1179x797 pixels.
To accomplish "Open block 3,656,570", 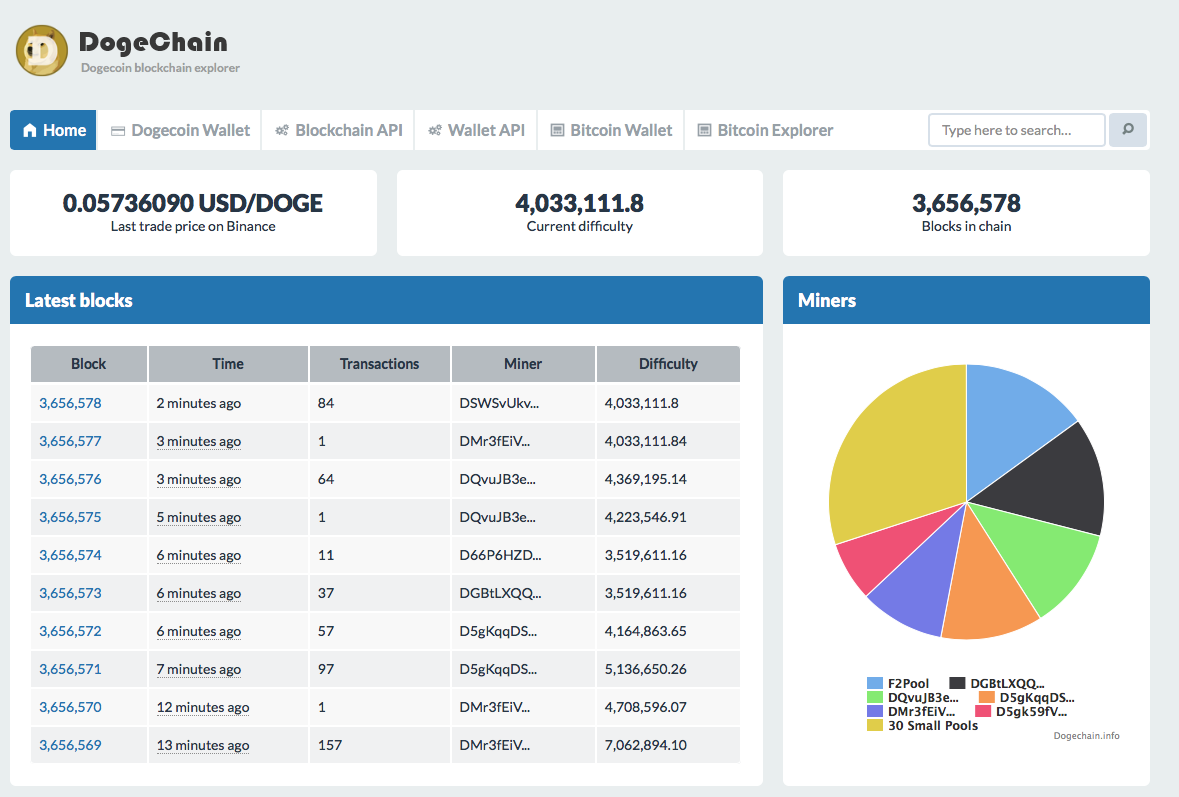I will [x=70, y=707].
